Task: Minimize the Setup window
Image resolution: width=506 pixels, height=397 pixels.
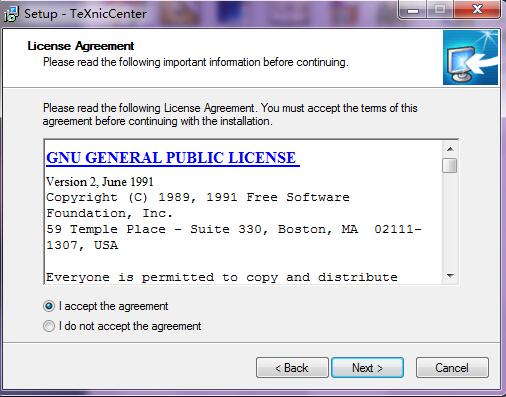Action: [413, 10]
